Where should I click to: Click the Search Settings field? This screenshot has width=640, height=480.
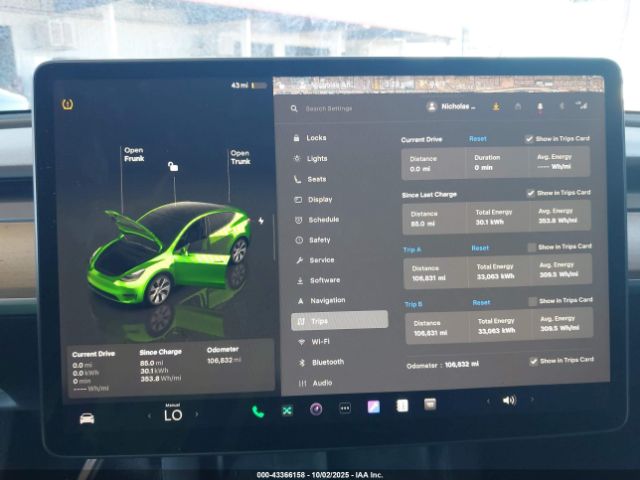click(x=329, y=109)
